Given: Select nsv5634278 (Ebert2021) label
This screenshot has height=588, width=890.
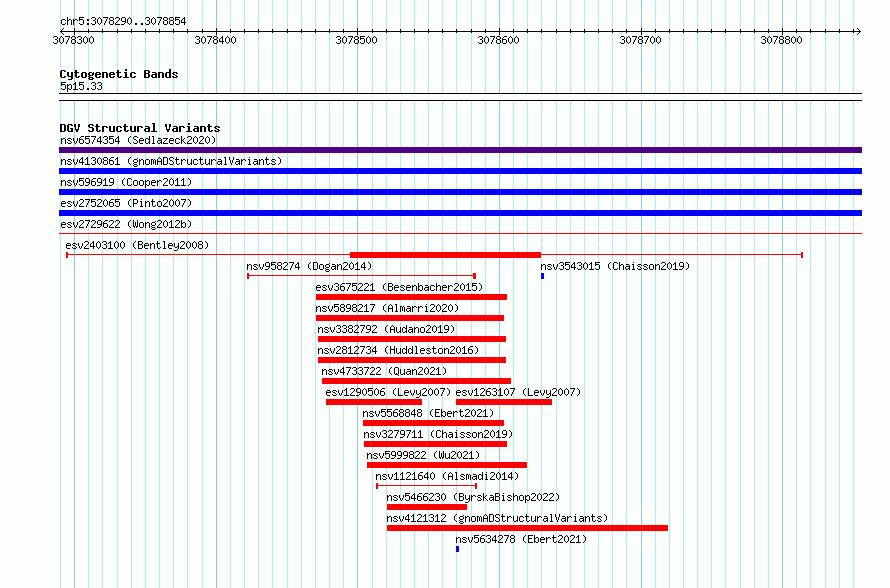Looking at the screenshot, I should (521, 539).
